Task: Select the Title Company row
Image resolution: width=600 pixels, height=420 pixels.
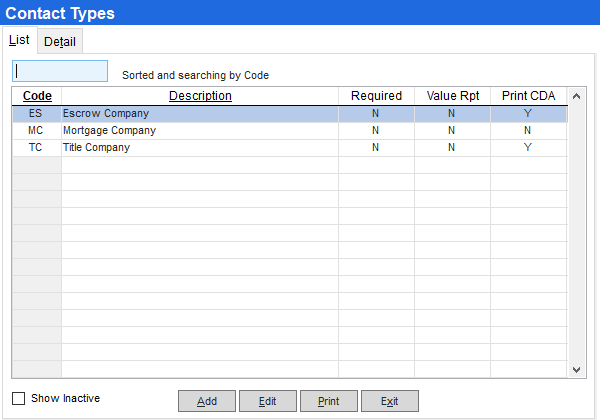Action: [x=200, y=148]
